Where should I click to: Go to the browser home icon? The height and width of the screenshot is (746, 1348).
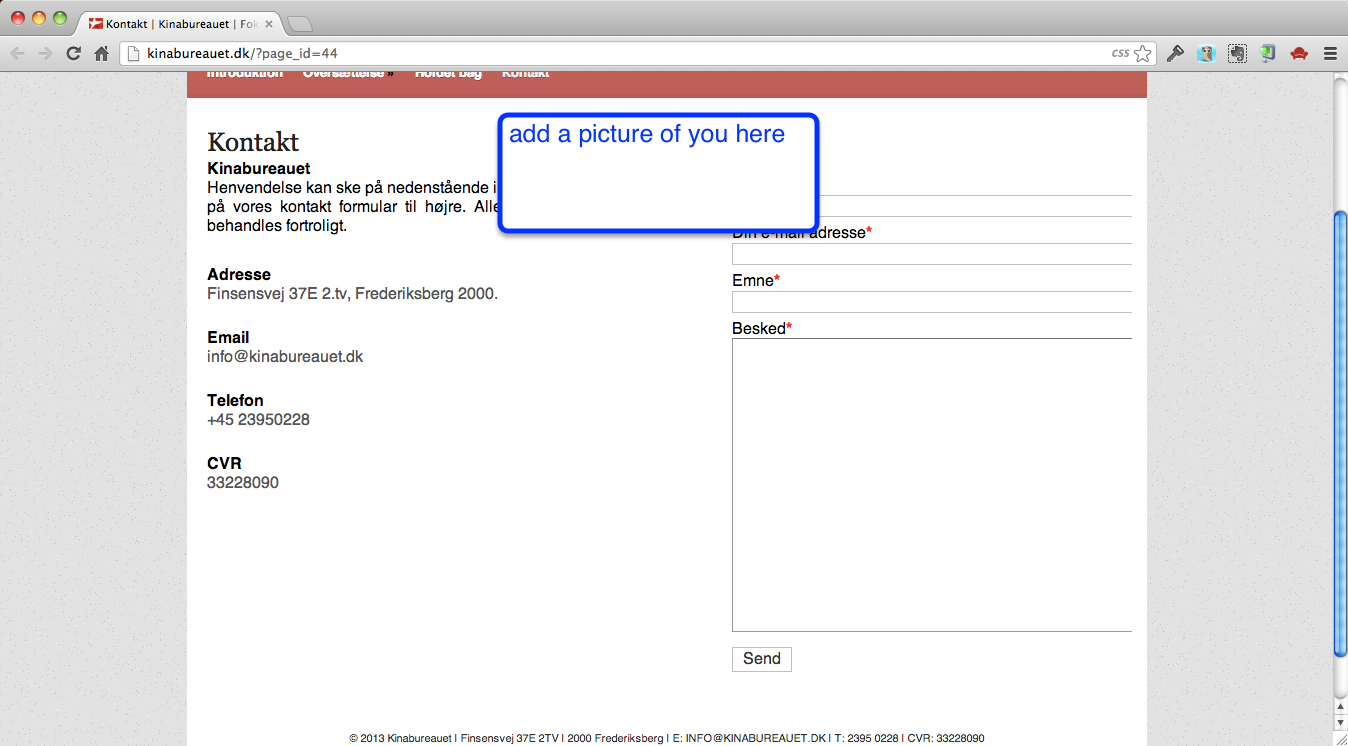(x=101, y=54)
